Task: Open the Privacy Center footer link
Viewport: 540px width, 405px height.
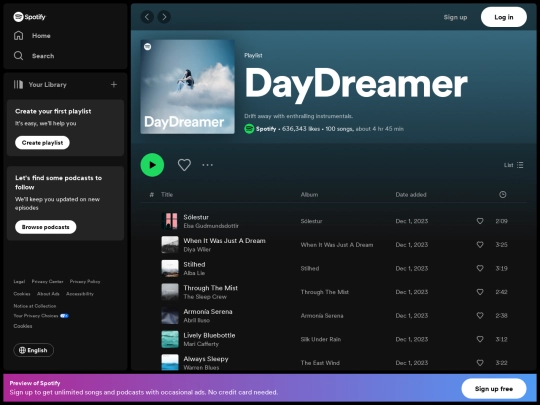Action: pos(48,281)
